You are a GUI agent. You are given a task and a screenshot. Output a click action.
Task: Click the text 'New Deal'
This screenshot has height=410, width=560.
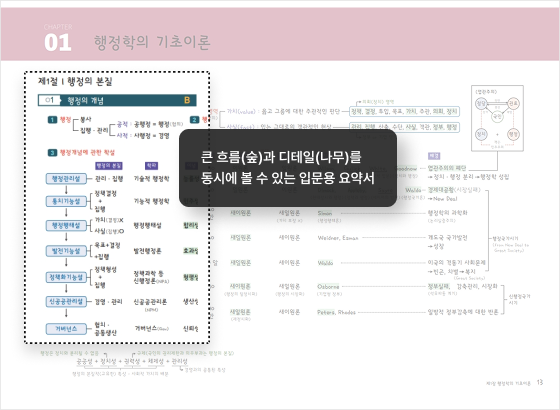point(445,199)
